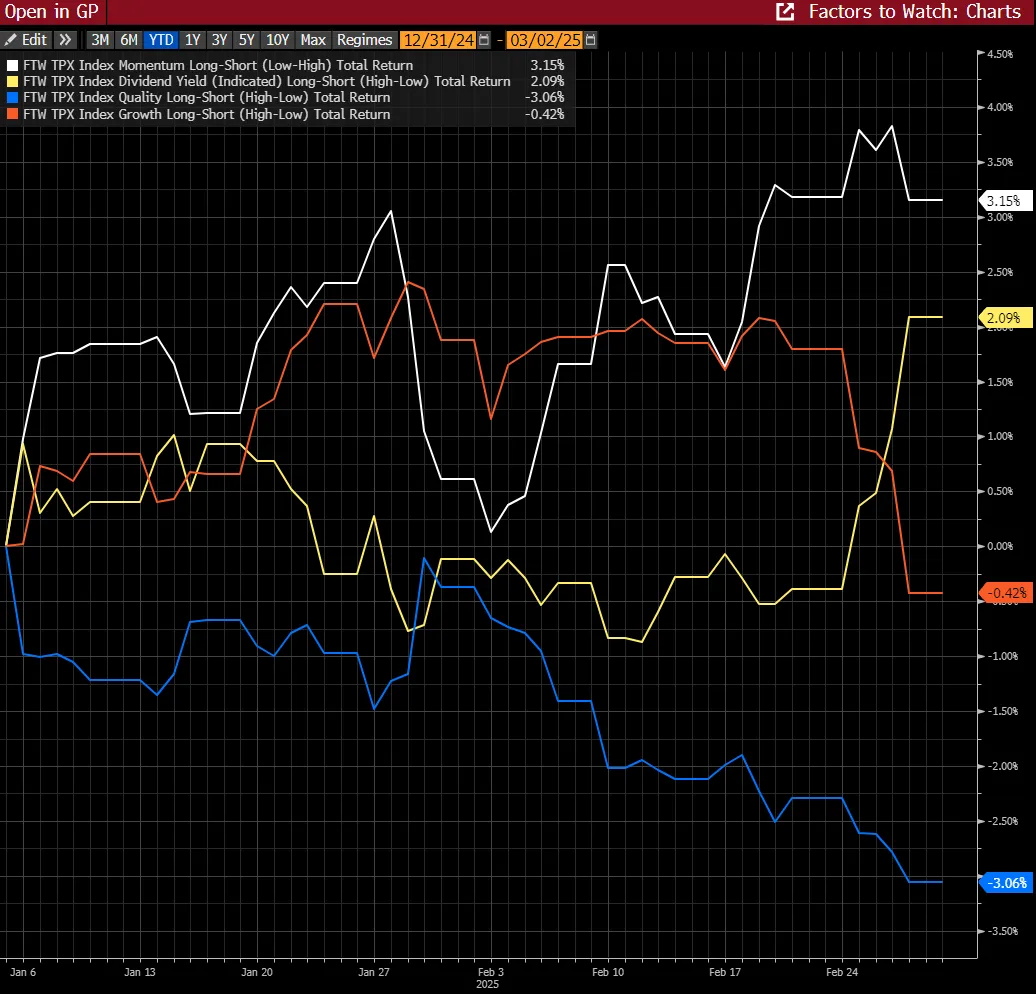Expand the double-chevron toolbar arrow
The height and width of the screenshot is (994, 1036).
[65, 40]
